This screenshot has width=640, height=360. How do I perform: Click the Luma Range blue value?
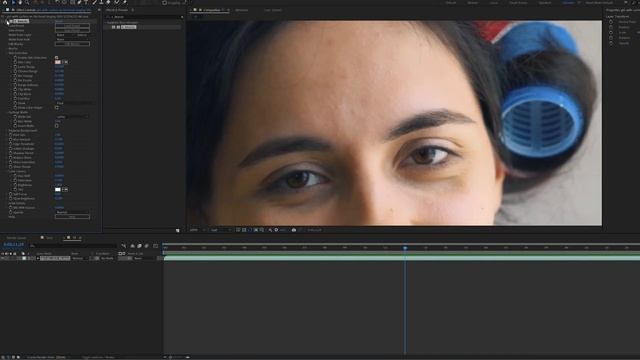[59, 67]
